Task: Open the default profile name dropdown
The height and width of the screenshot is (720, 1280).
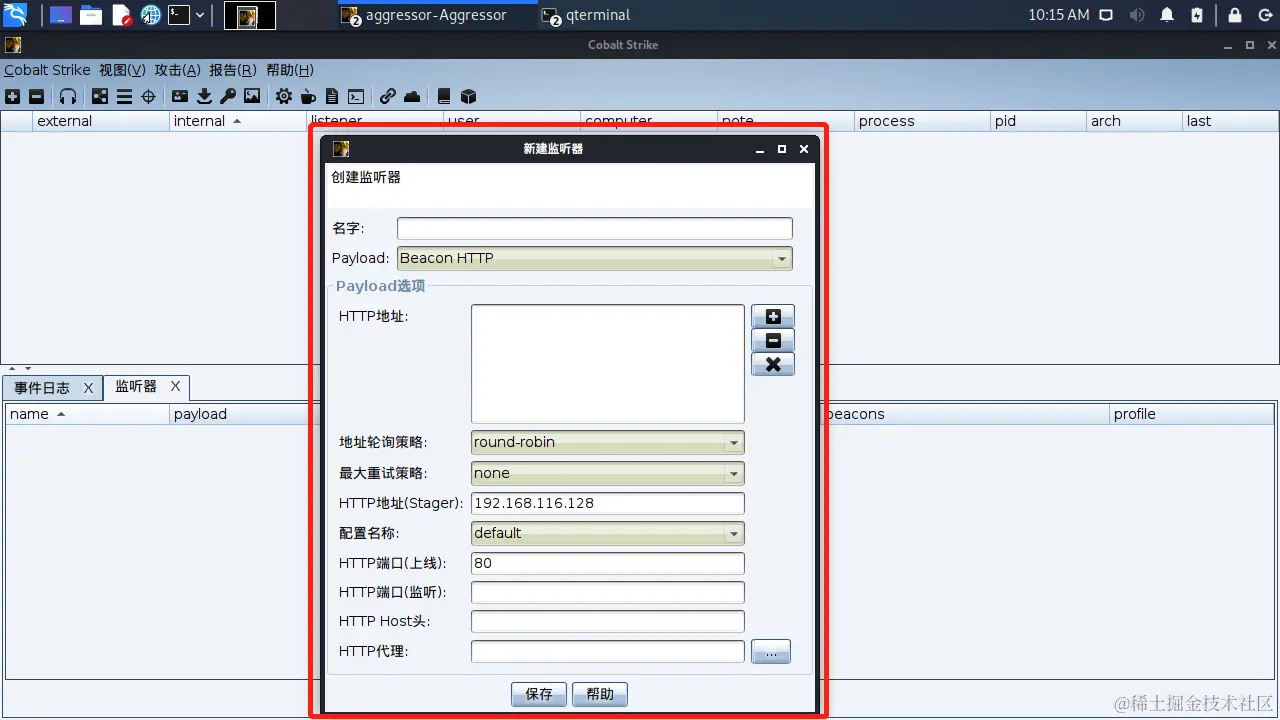Action: coord(608,533)
